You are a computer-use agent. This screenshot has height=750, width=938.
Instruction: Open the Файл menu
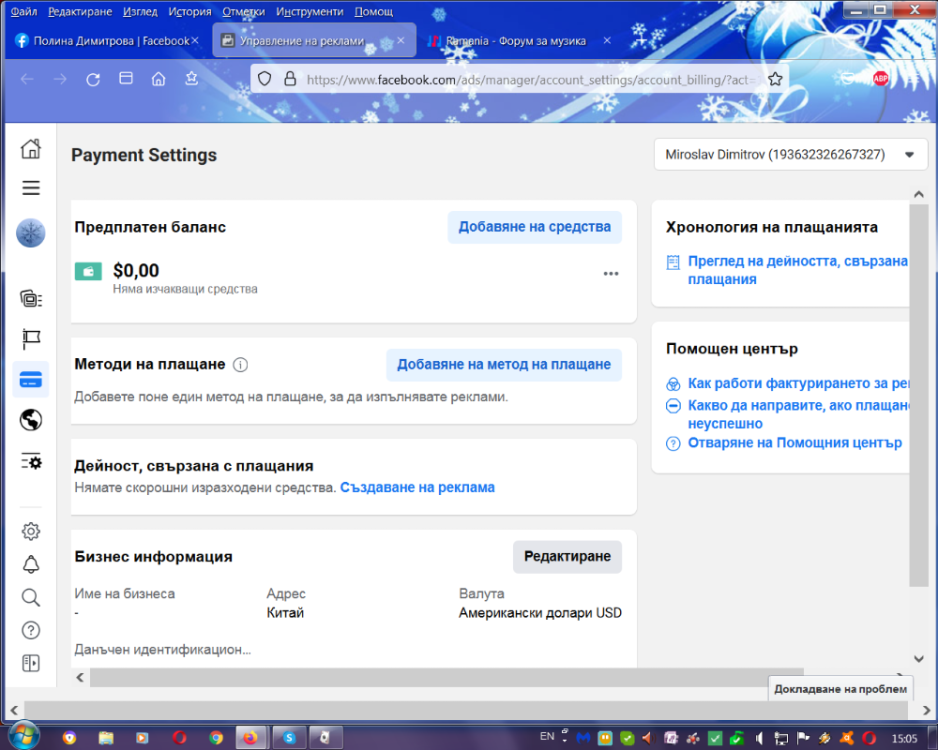pos(23,11)
